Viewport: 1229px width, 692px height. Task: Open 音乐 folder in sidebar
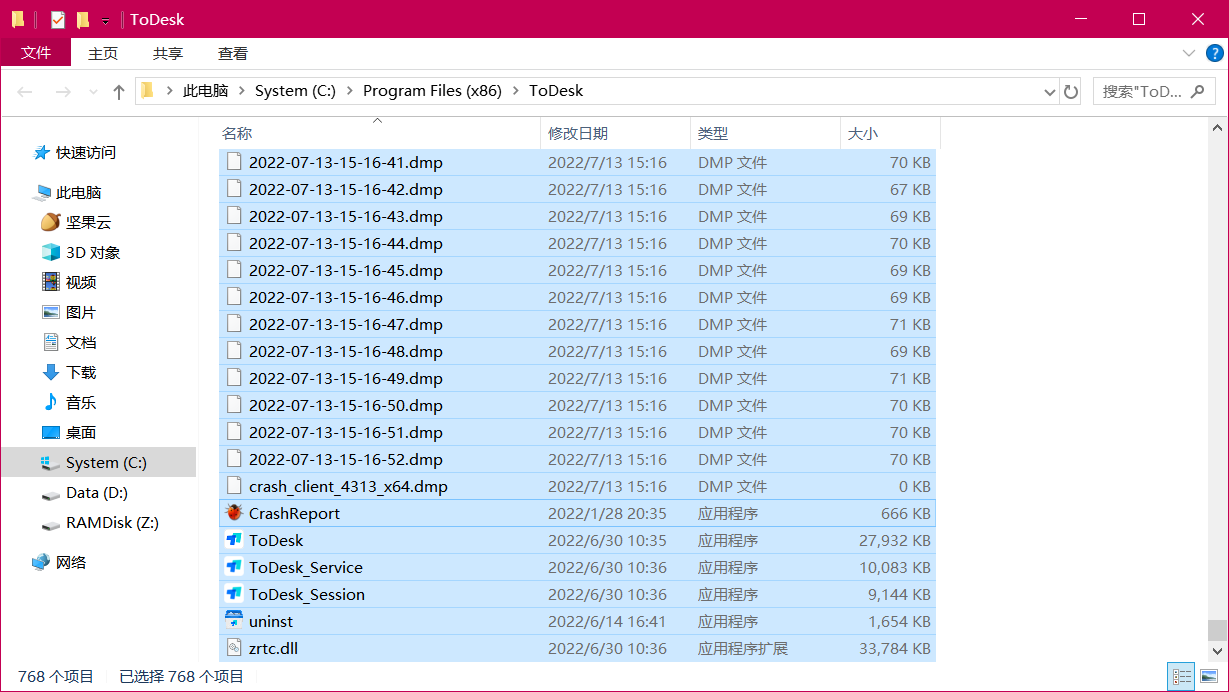coord(69,402)
